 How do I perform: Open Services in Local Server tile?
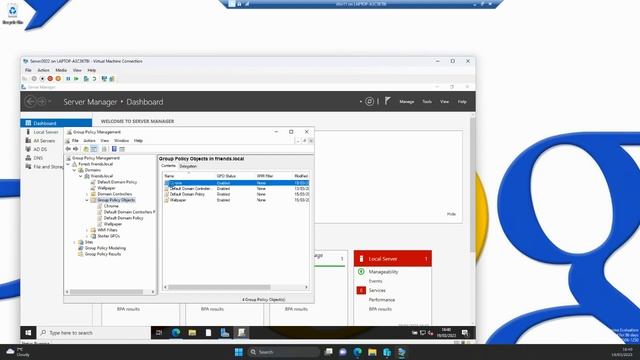click(377, 290)
